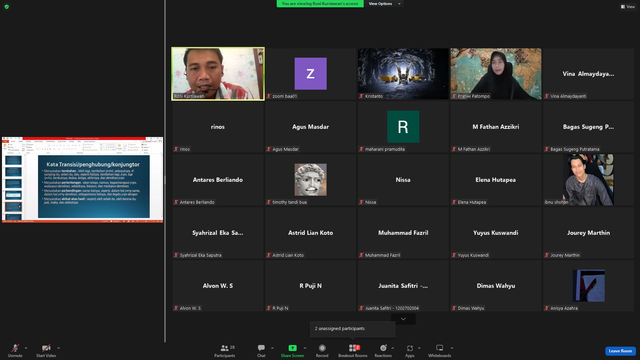640x360 pixels.
Task: Click the Astrid Lian Koto tile
Action: coord(311,233)
